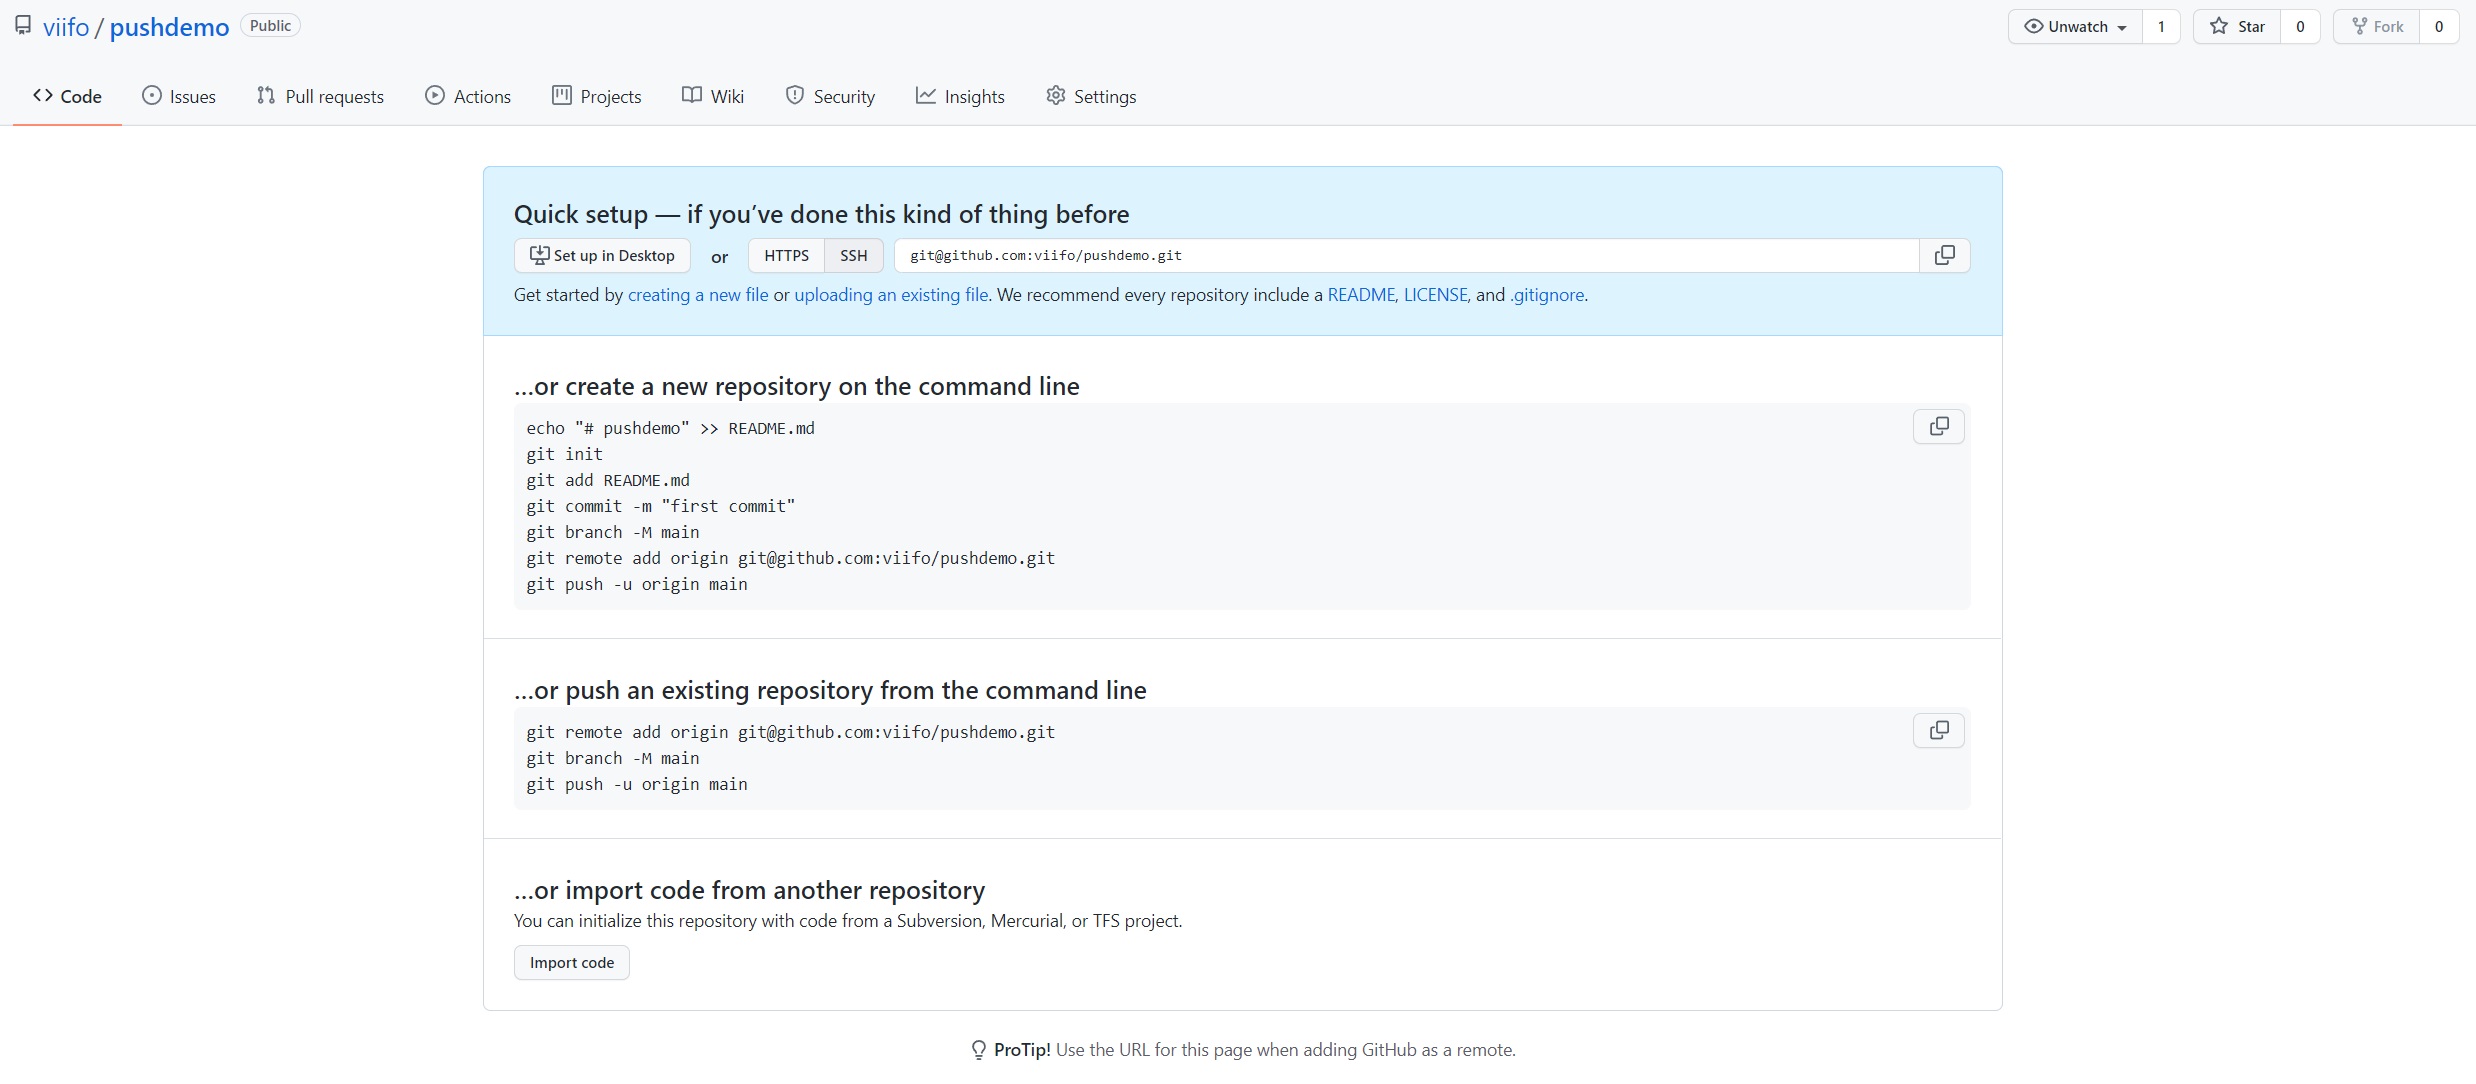Go to the Pull requests tab
The width and height of the screenshot is (2476, 1084).
[x=320, y=96]
